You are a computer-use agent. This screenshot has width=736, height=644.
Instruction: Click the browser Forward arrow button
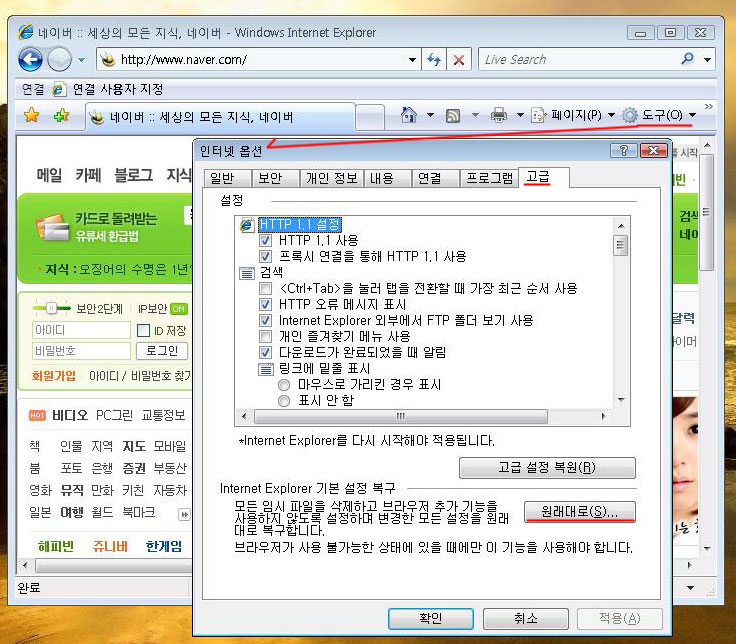click(59, 60)
